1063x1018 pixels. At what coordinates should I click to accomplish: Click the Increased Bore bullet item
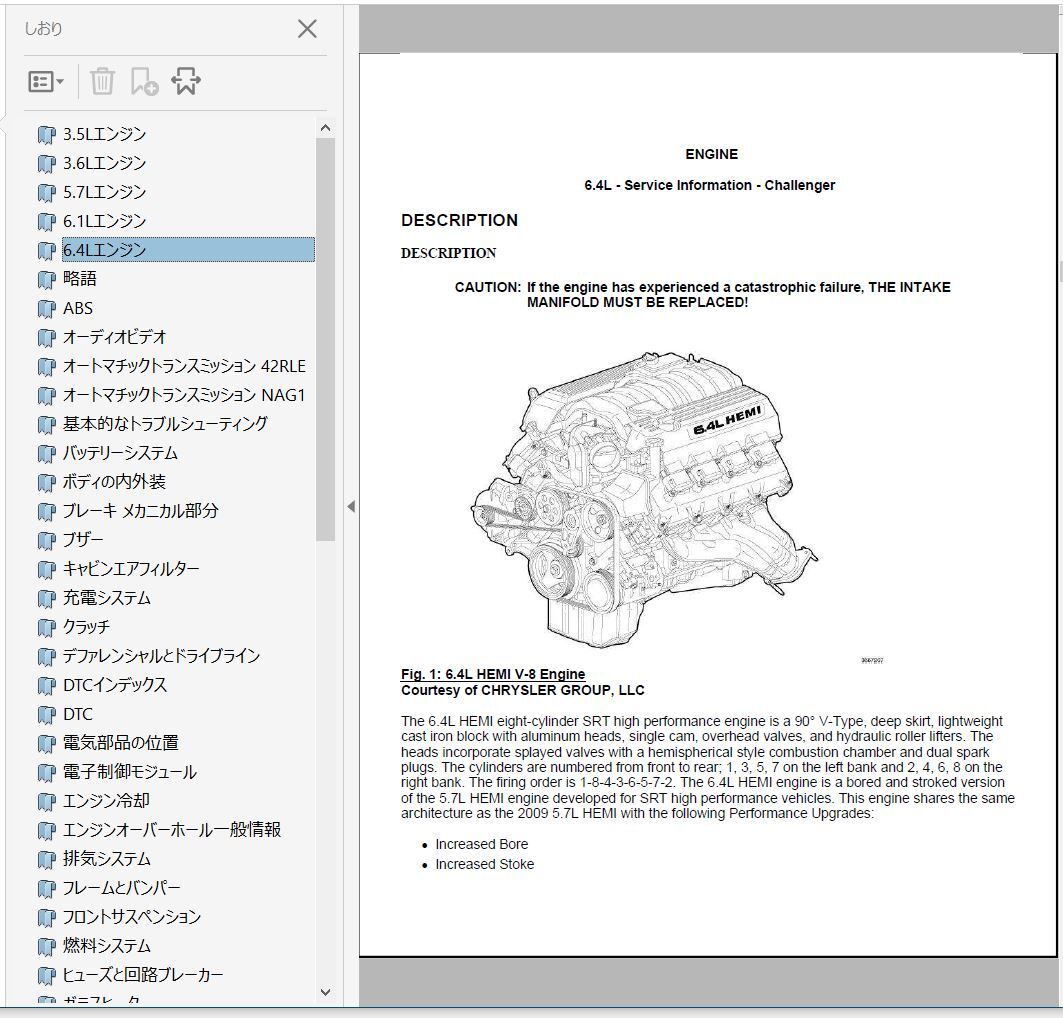481,844
